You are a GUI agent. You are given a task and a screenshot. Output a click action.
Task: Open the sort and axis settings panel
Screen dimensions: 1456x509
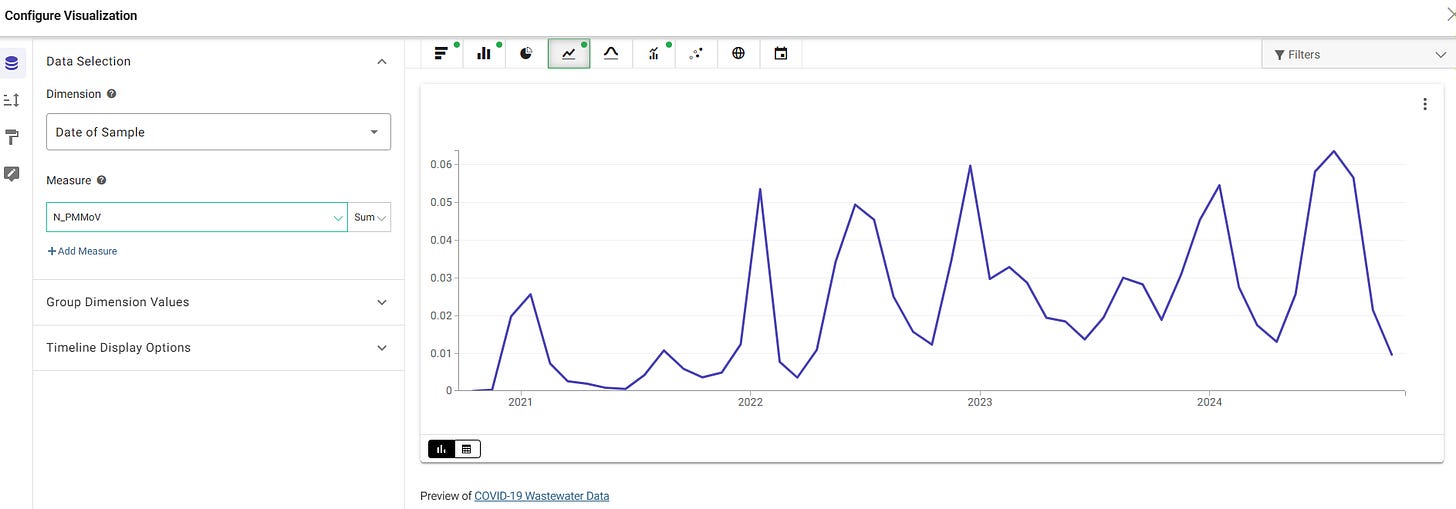pos(12,100)
